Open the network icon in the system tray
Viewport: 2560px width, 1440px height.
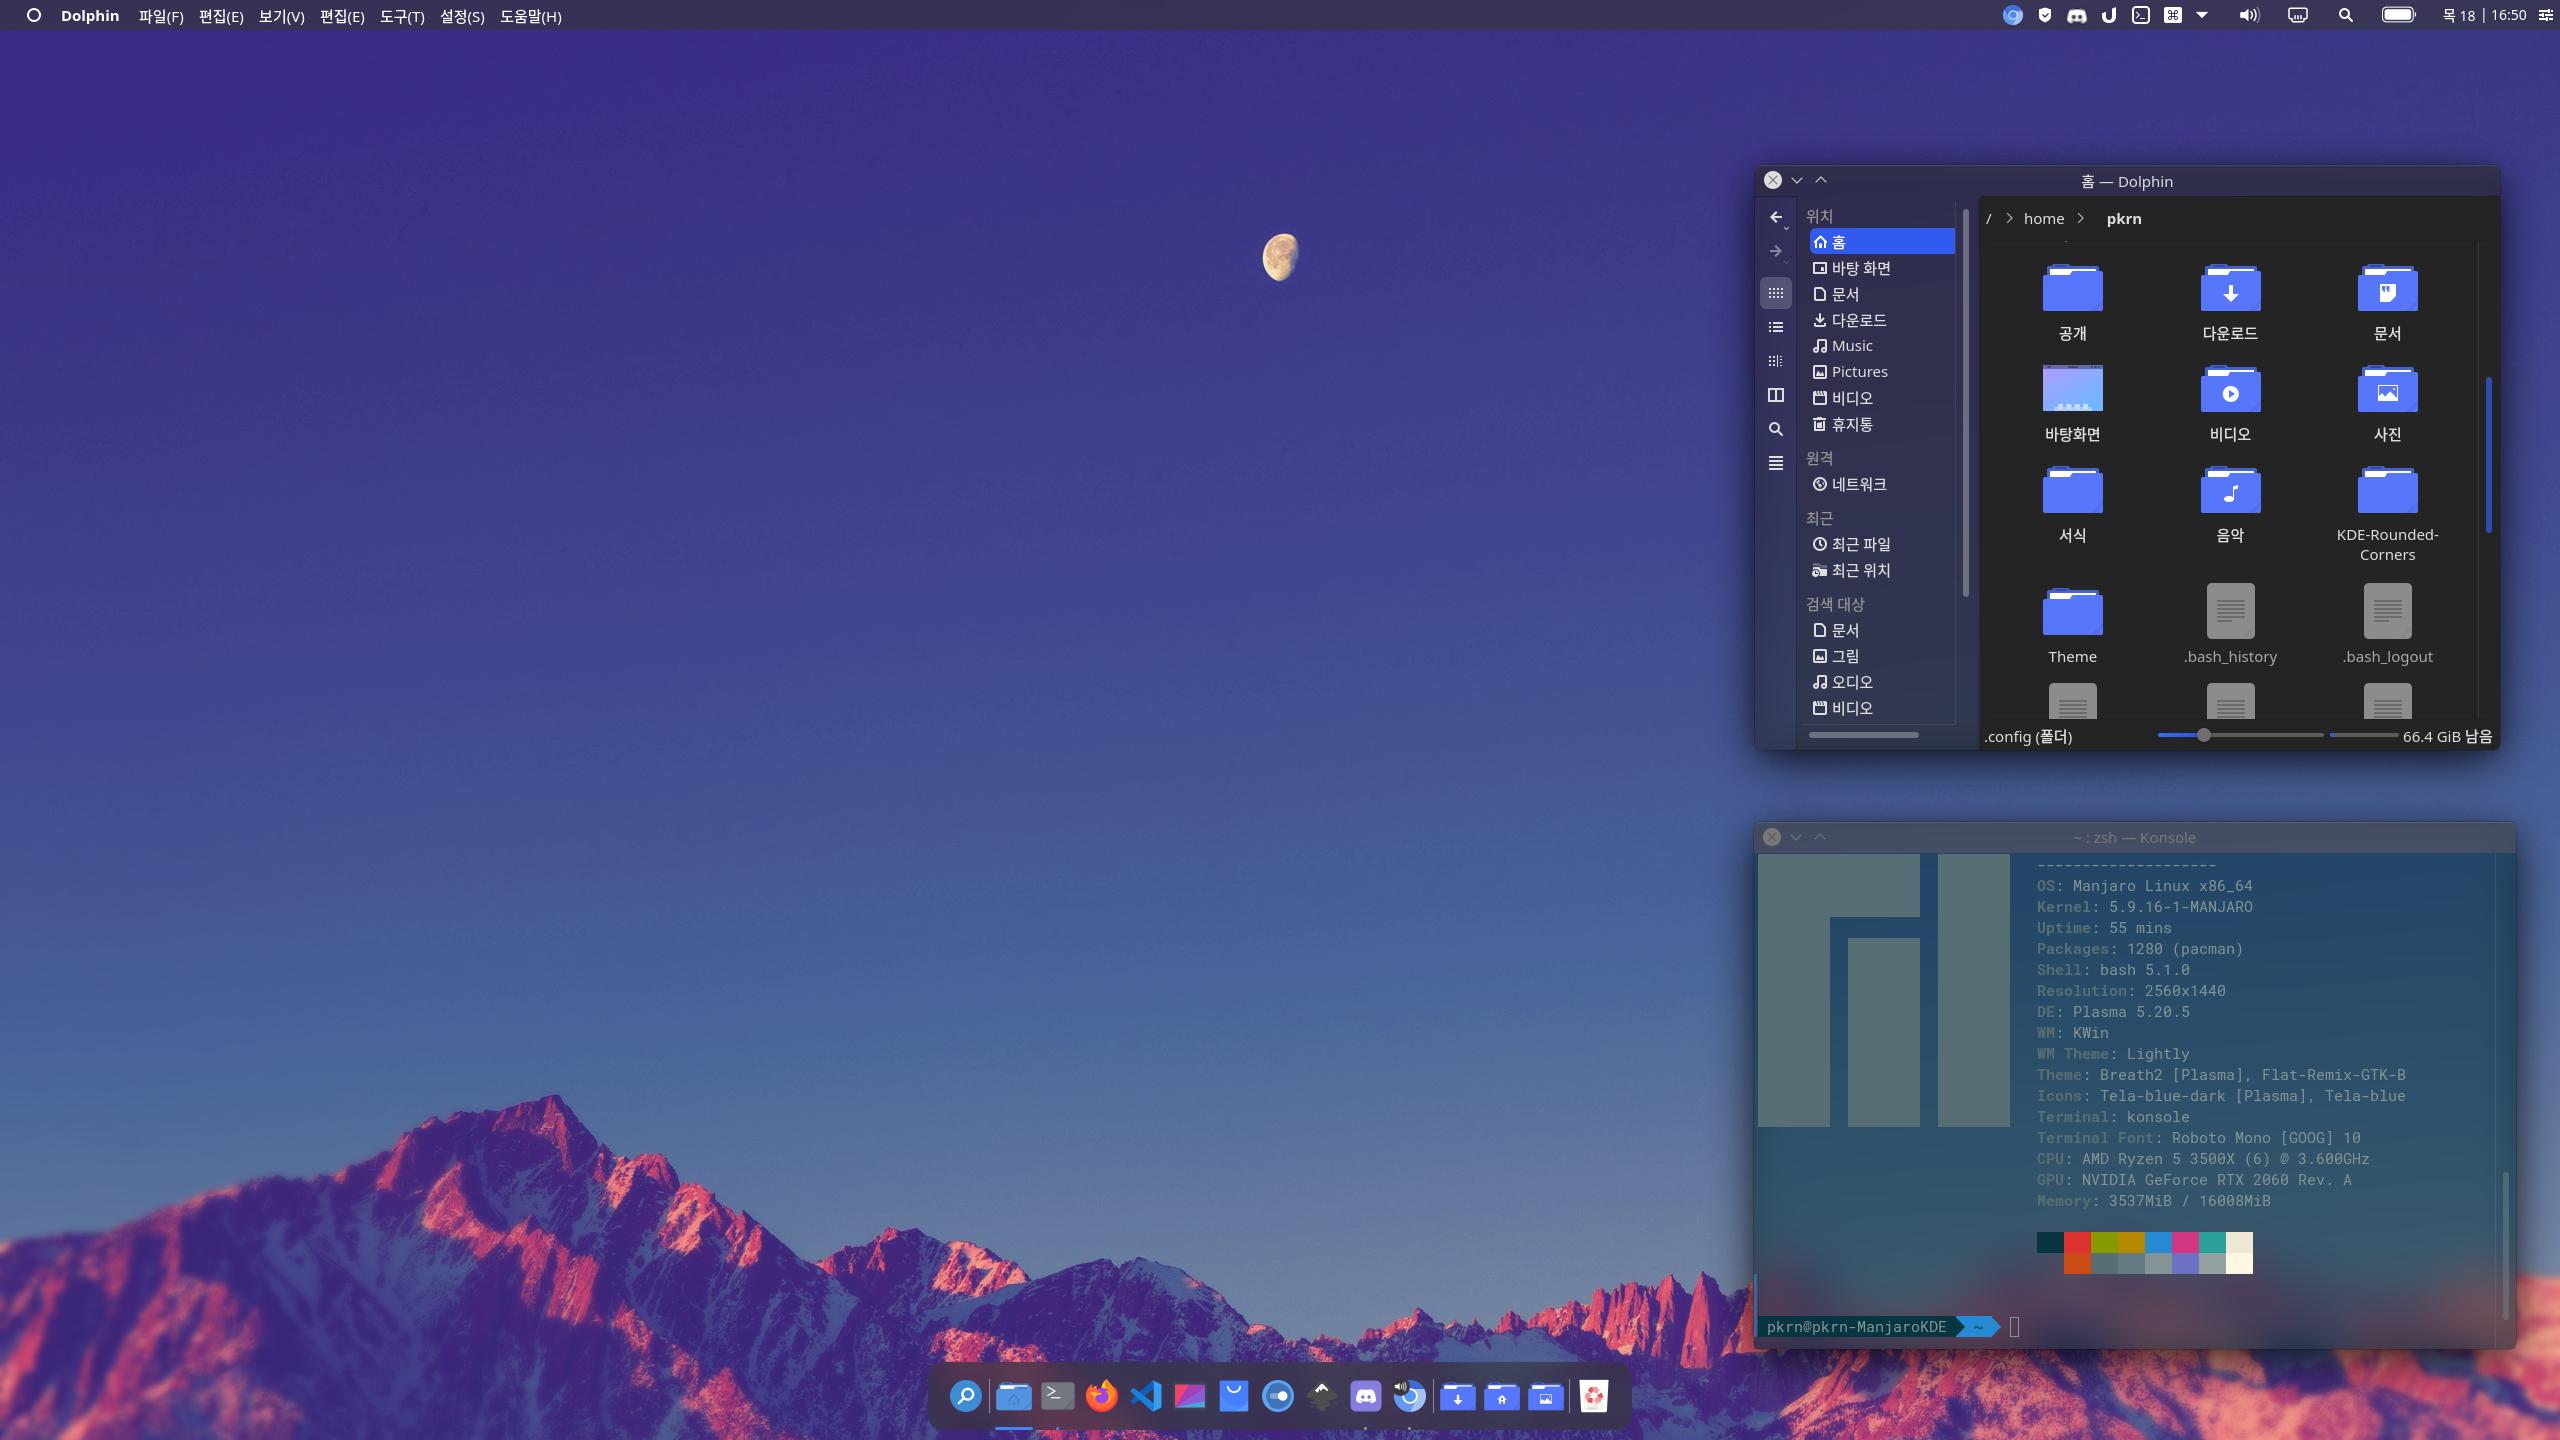[x=2297, y=15]
